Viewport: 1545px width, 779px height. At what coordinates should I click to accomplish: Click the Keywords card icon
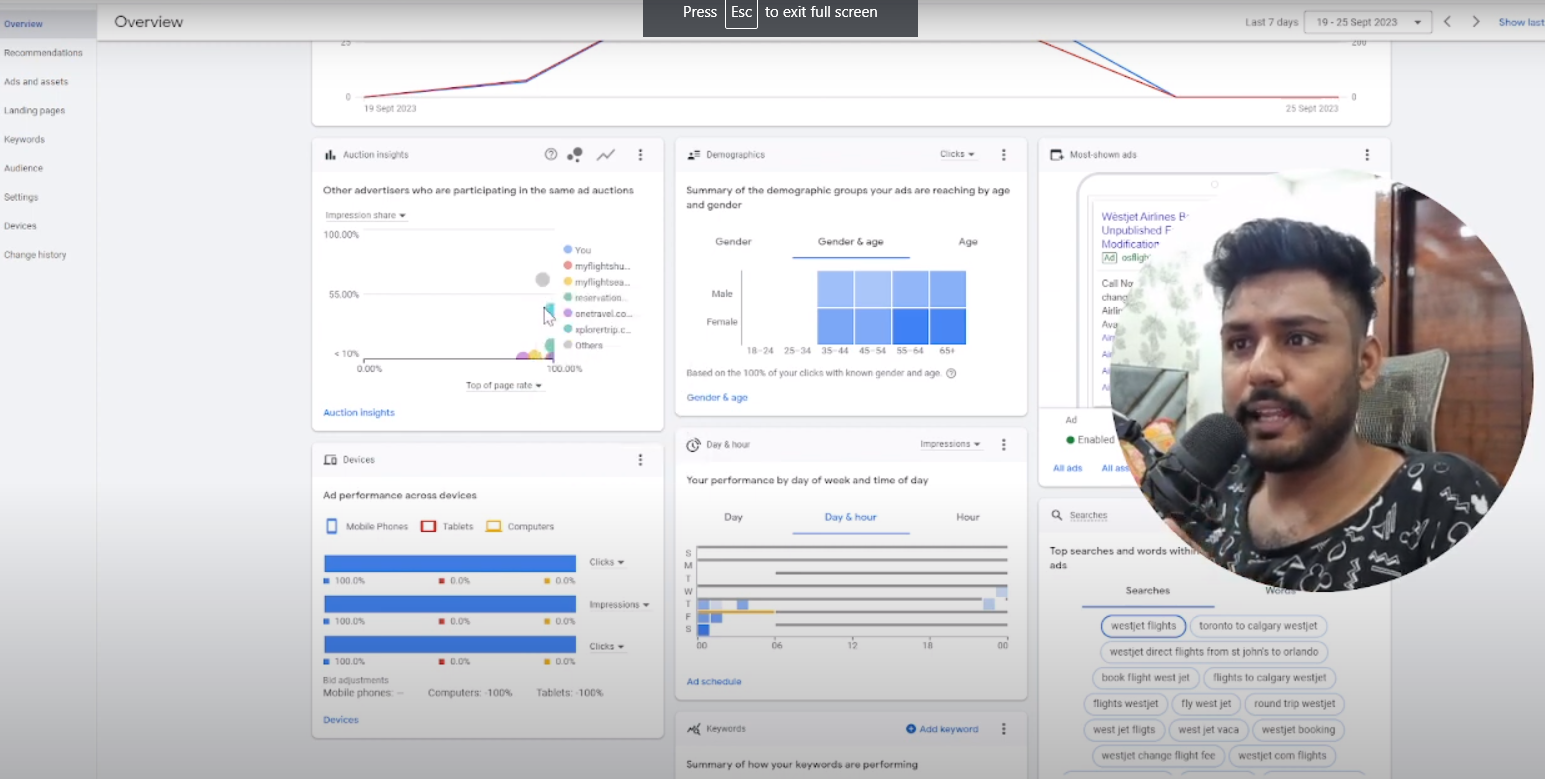click(693, 729)
